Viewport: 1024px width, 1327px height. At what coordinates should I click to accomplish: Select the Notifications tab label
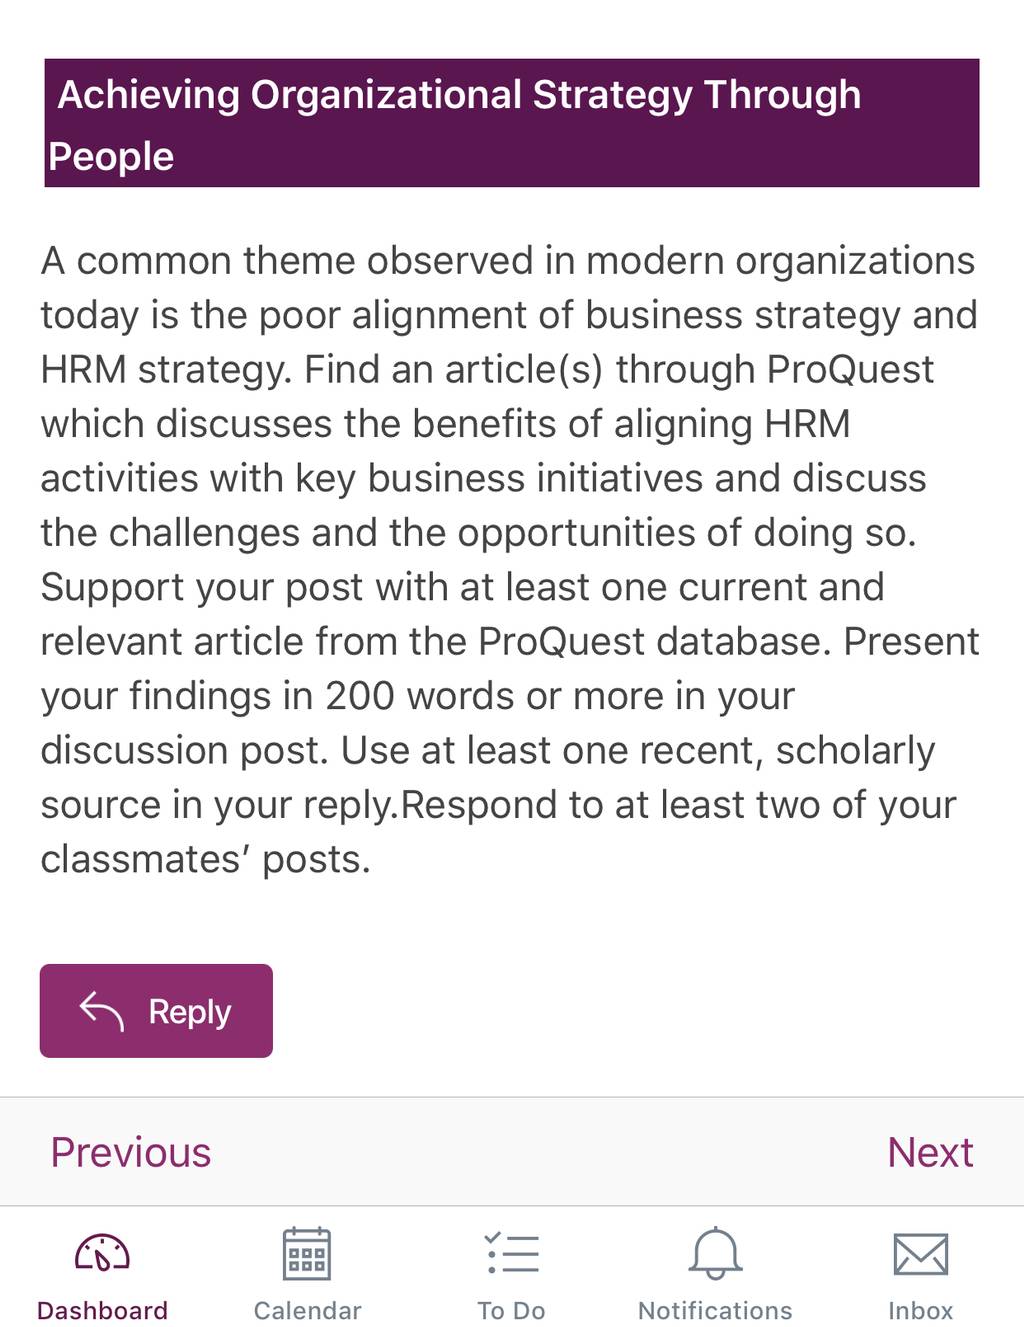[x=715, y=1310]
